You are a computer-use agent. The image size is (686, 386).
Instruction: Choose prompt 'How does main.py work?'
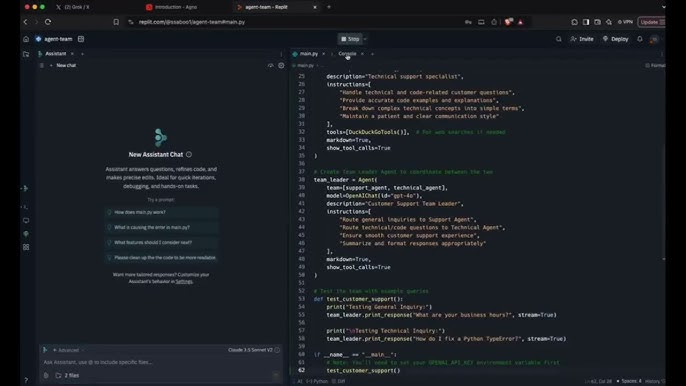(161, 212)
